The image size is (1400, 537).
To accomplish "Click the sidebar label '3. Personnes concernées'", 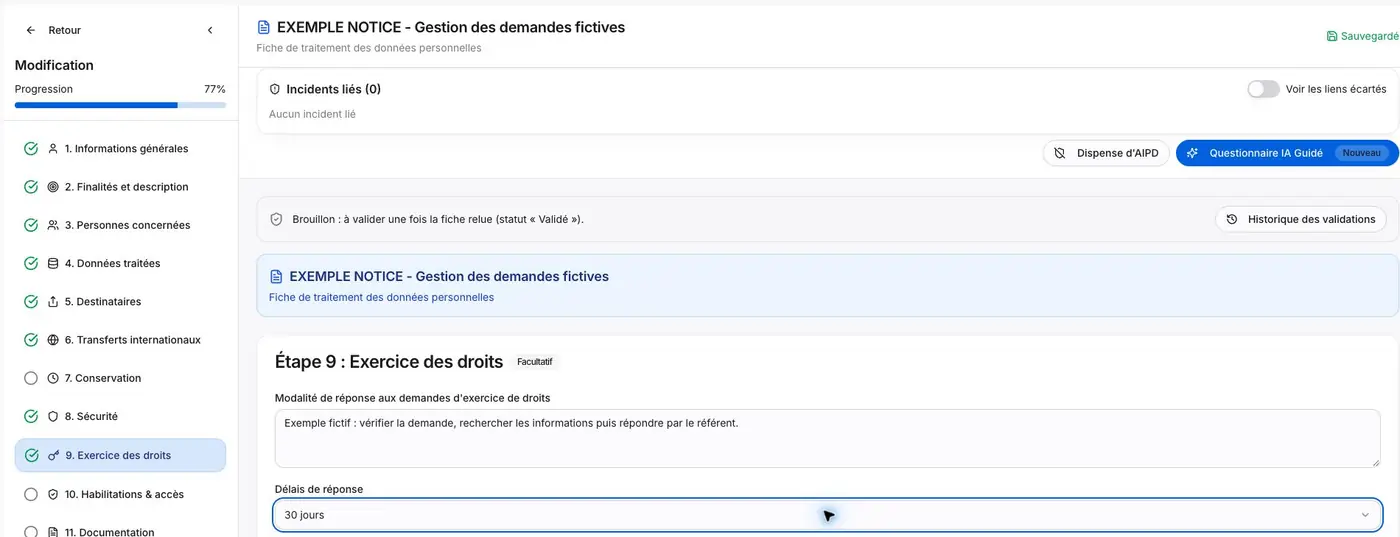I will (127, 225).
